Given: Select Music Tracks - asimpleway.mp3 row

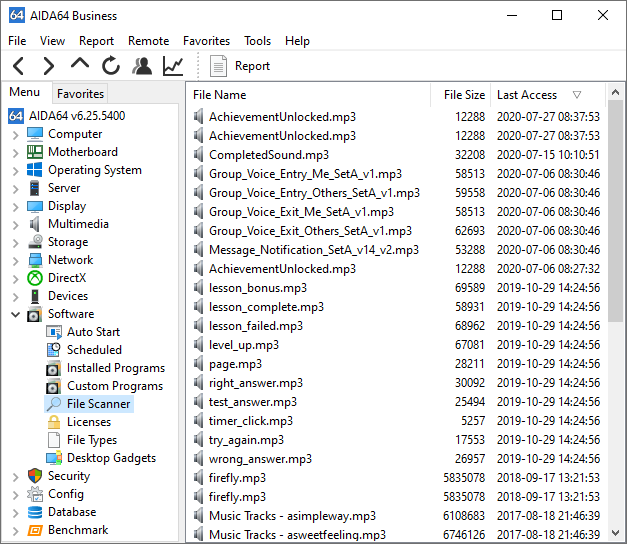Looking at the screenshot, I should tap(396, 516).
